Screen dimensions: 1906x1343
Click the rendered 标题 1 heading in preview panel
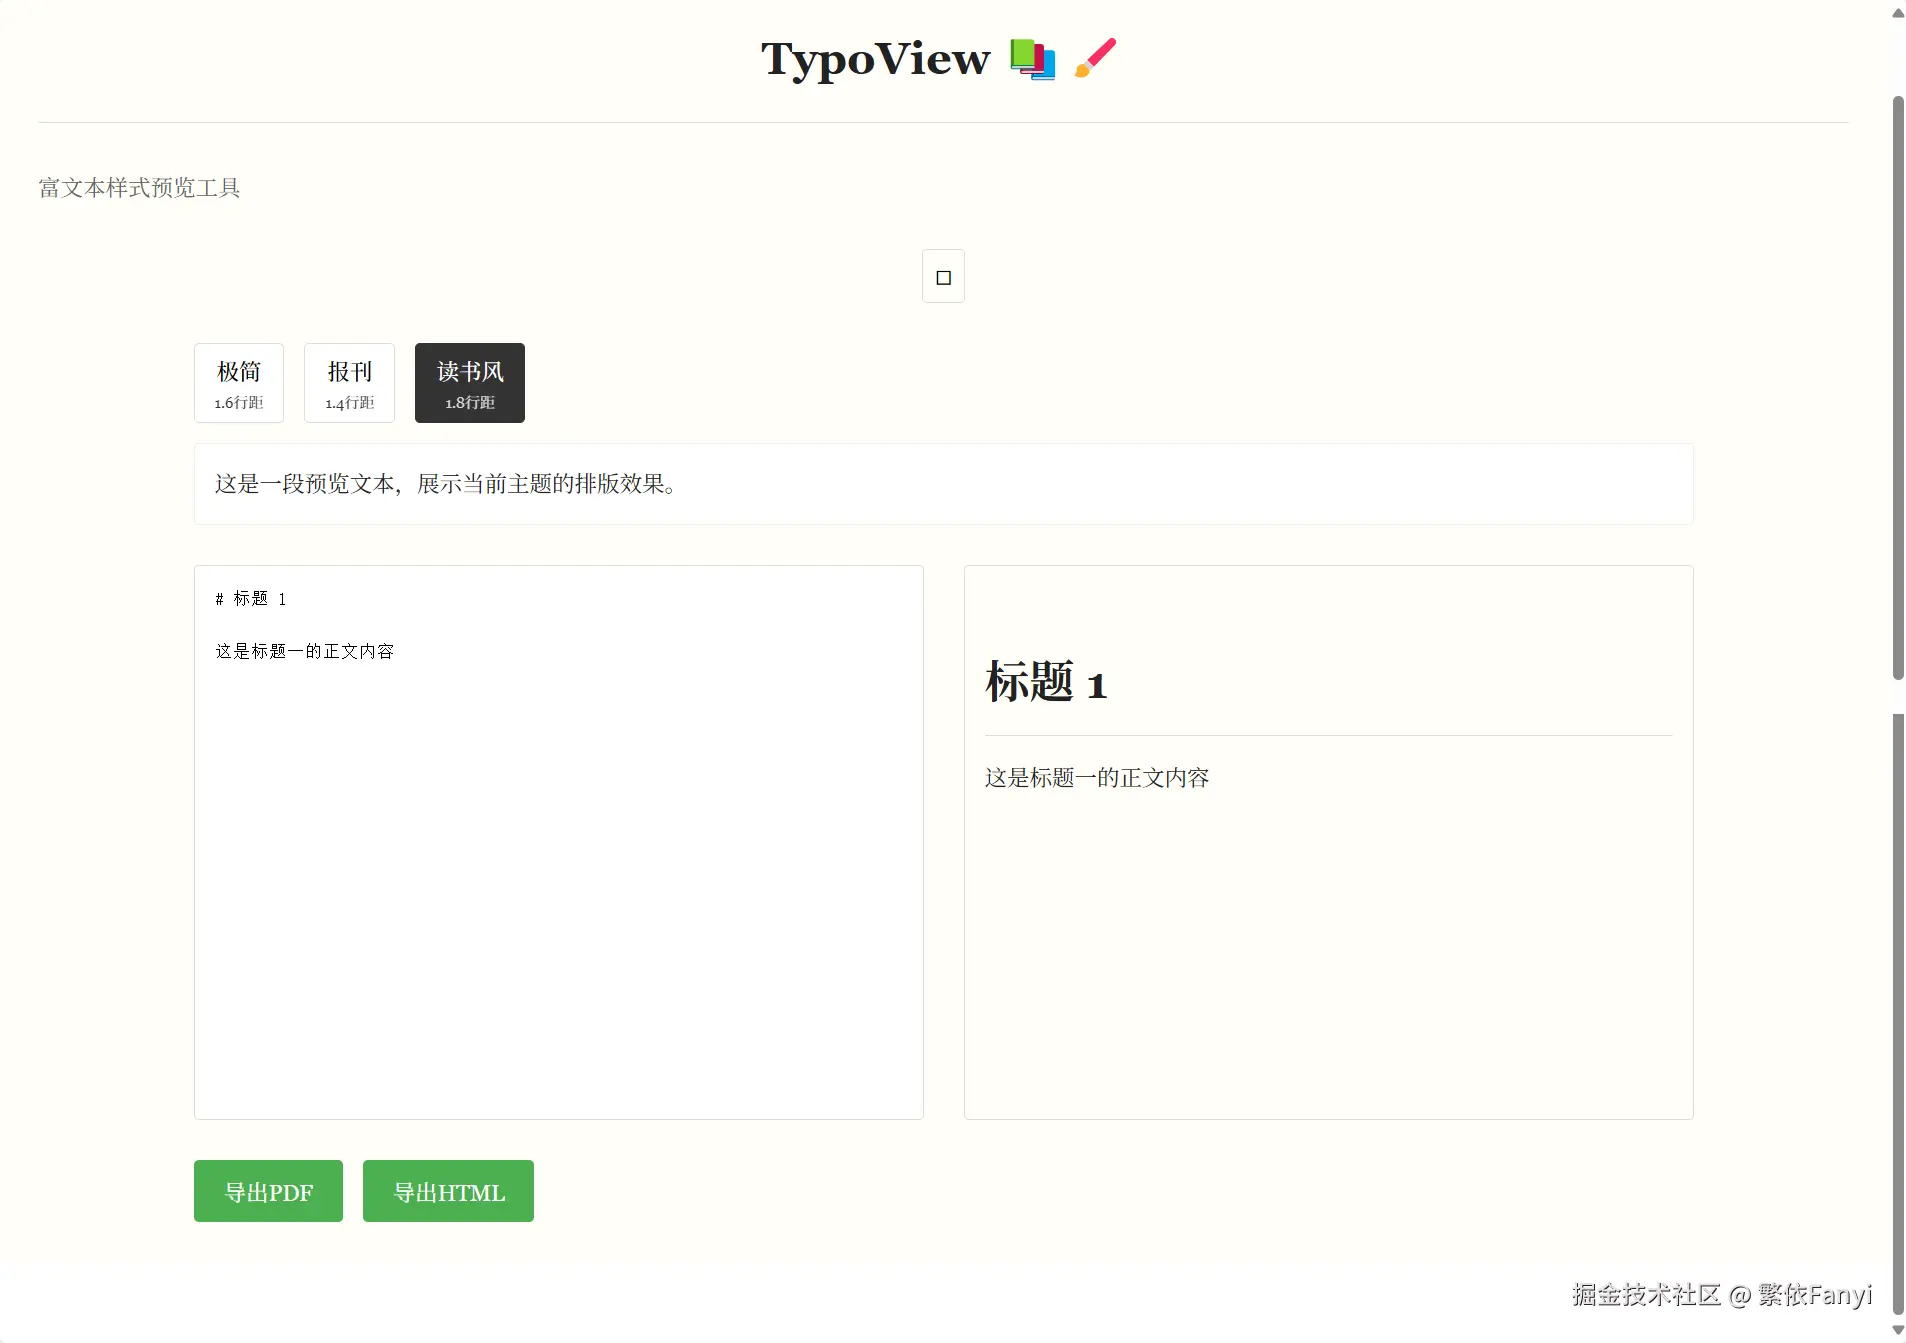tap(1045, 681)
